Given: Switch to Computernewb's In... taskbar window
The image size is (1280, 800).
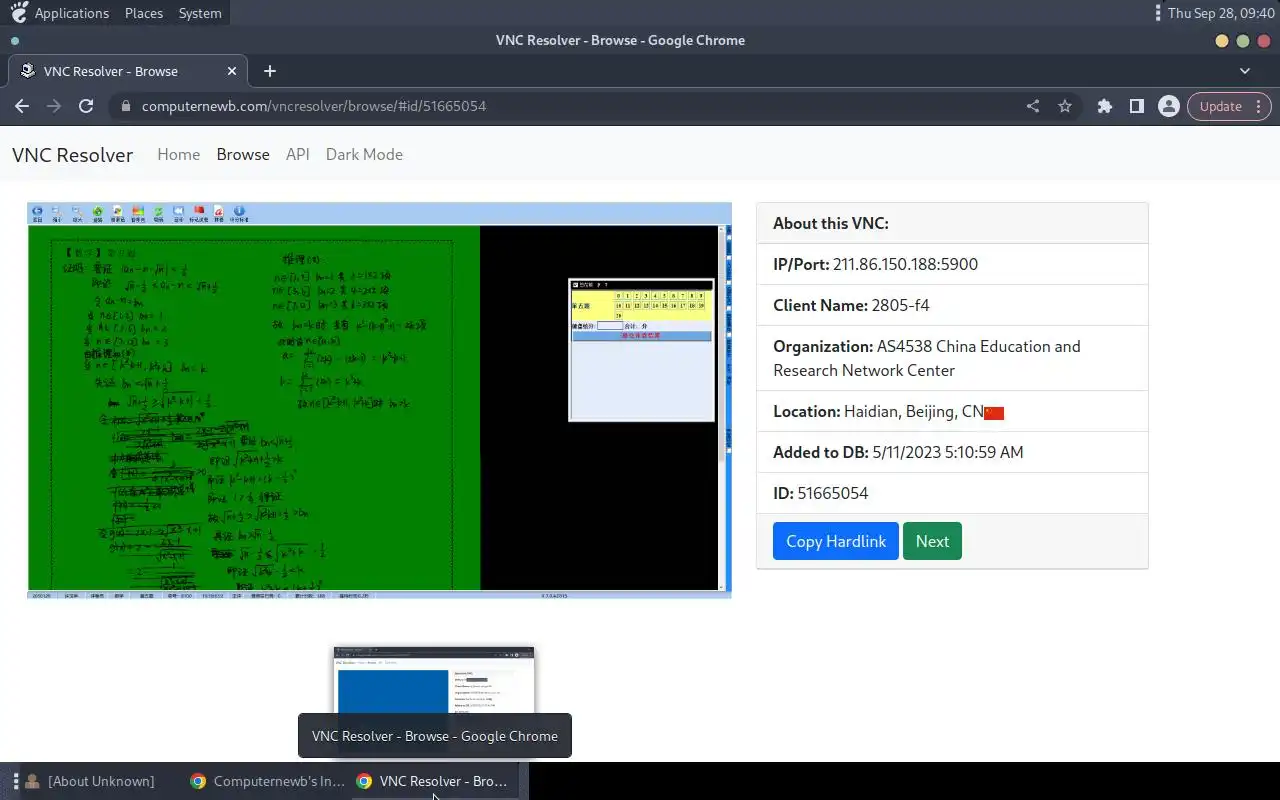Looking at the screenshot, I should [268, 781].
